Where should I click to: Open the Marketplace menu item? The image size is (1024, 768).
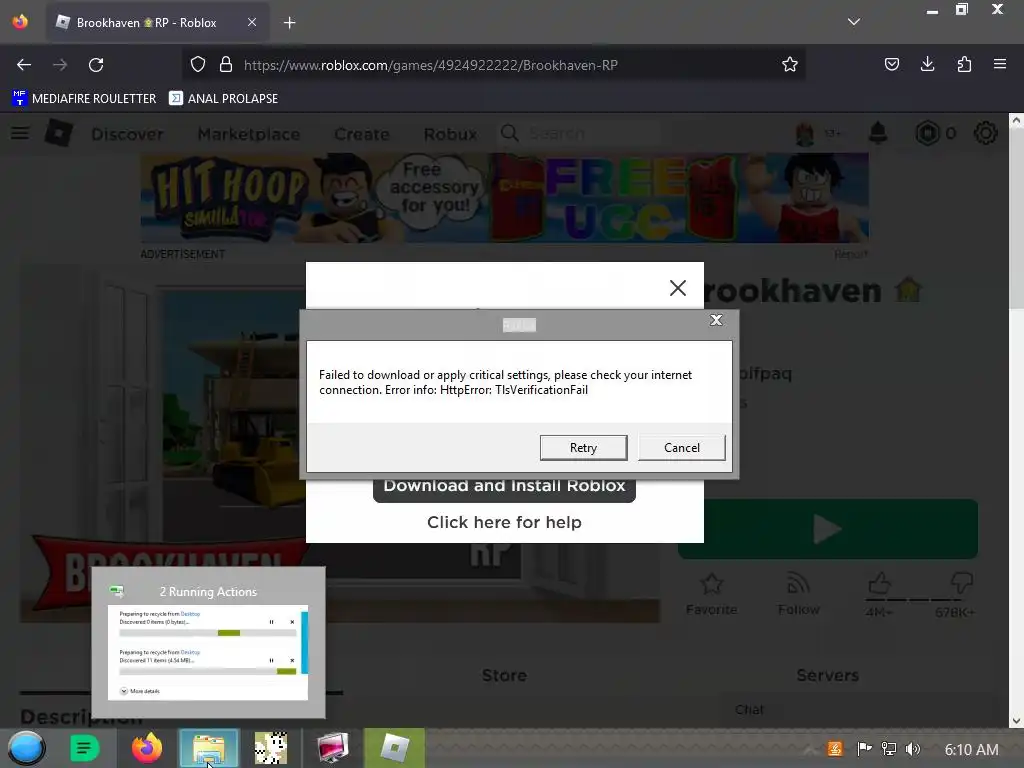coord(249,134)
